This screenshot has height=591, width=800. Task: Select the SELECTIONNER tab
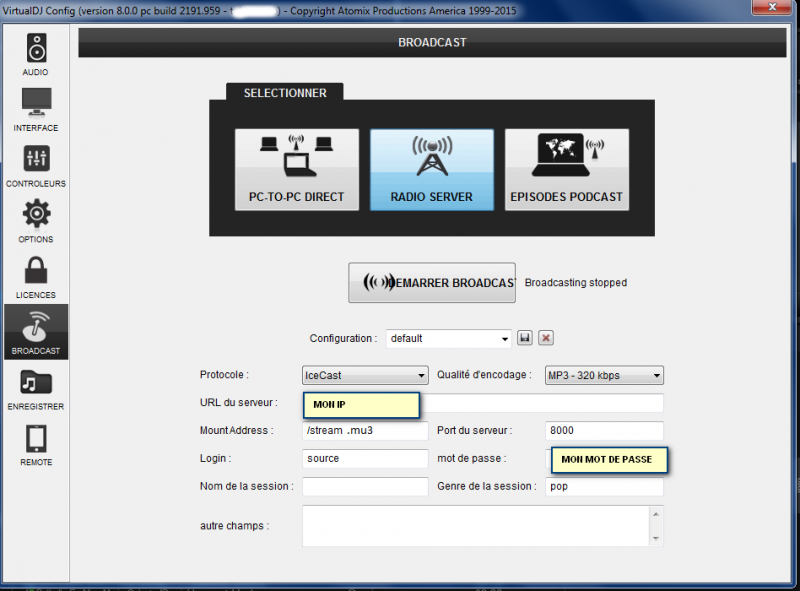[x=285, y=93]
